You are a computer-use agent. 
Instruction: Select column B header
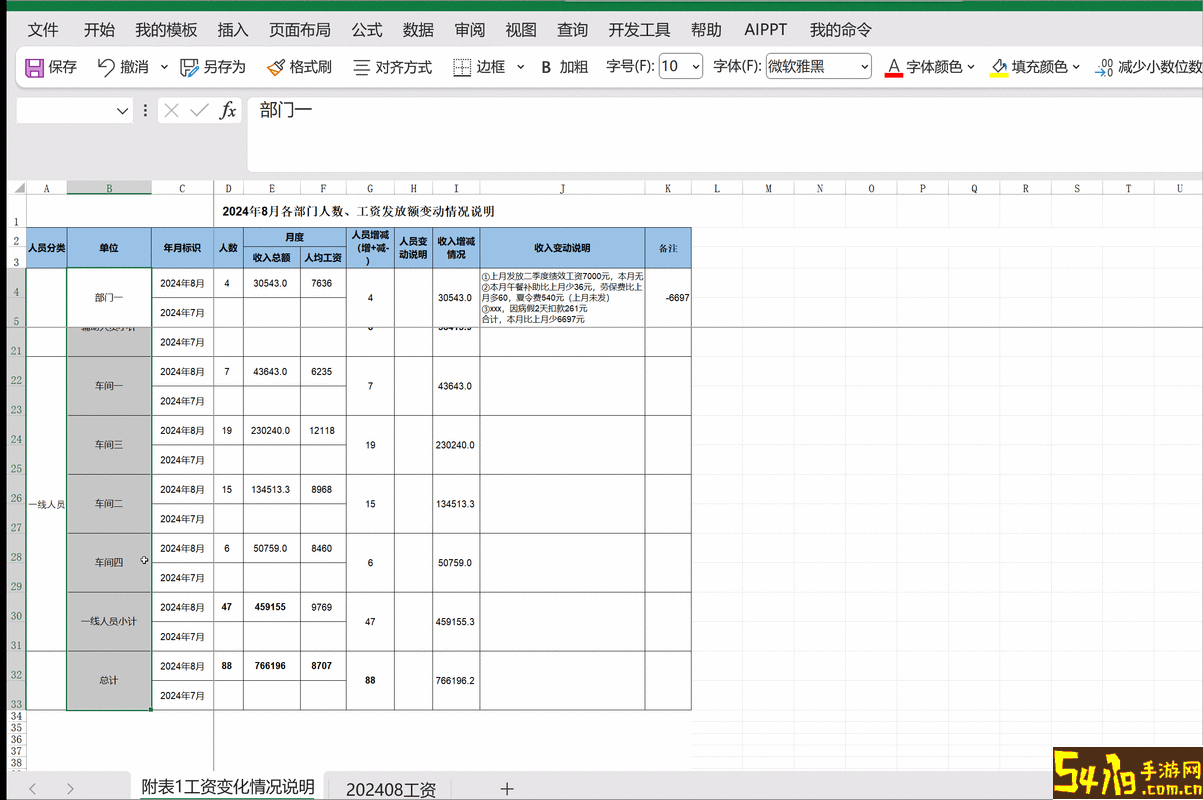pyautogui.click(x=109, y=188)
